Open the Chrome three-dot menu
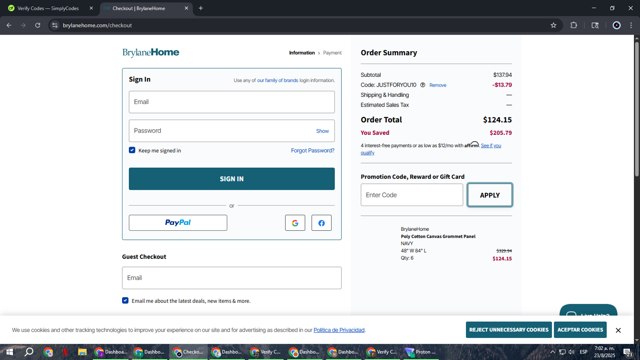Screen dimensions: 640x360 tap(631, 25)
